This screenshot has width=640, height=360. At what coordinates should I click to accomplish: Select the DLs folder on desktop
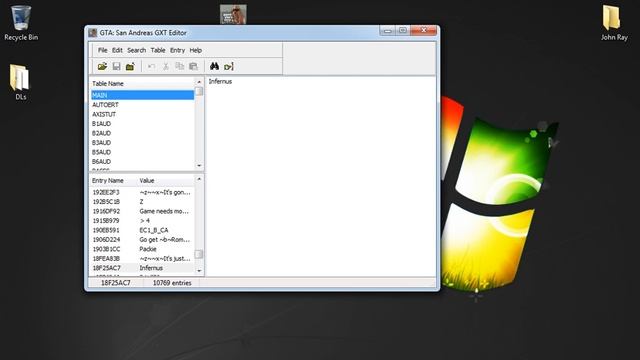20,82
